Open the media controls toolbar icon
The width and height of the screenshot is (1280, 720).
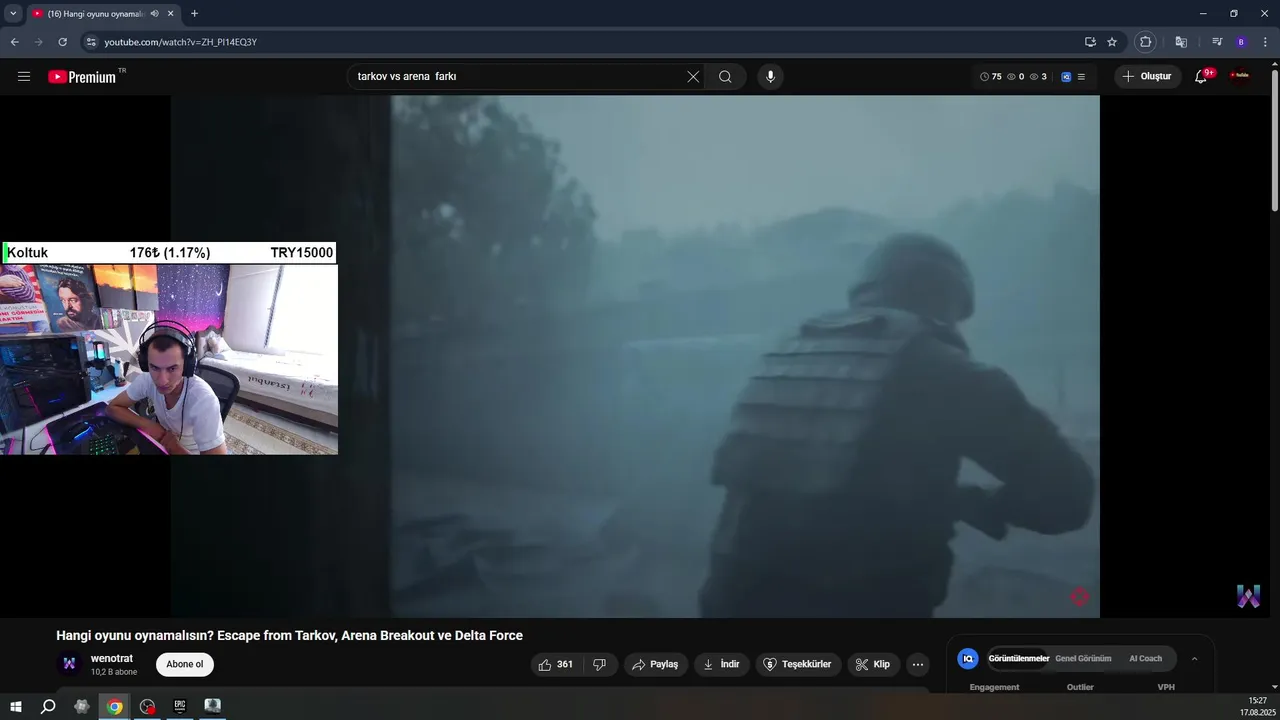pyautogui.click(x=1217, y=42)
